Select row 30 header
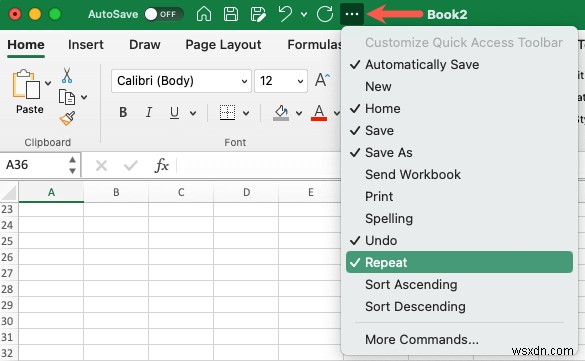Viewport: 585px width, 361px height. (9, 321)
